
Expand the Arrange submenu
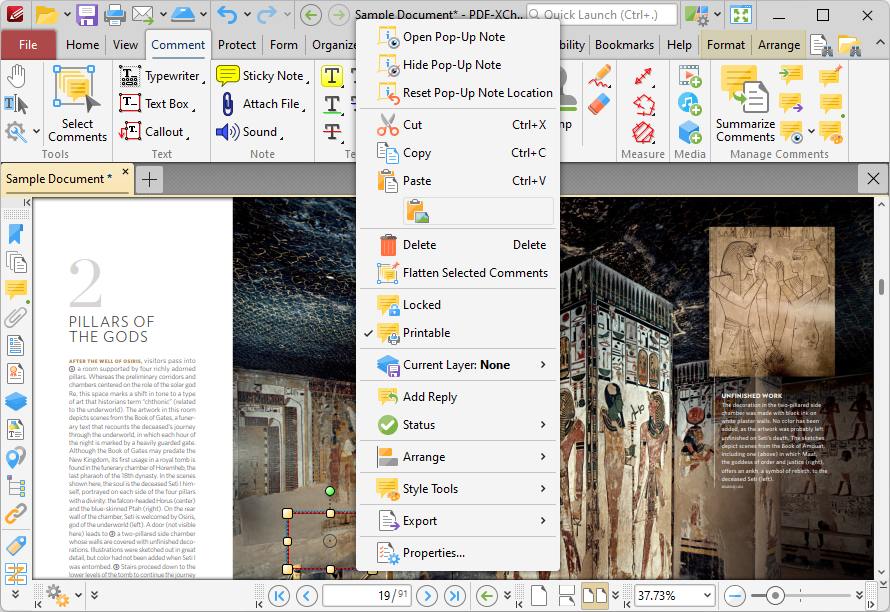457,457
